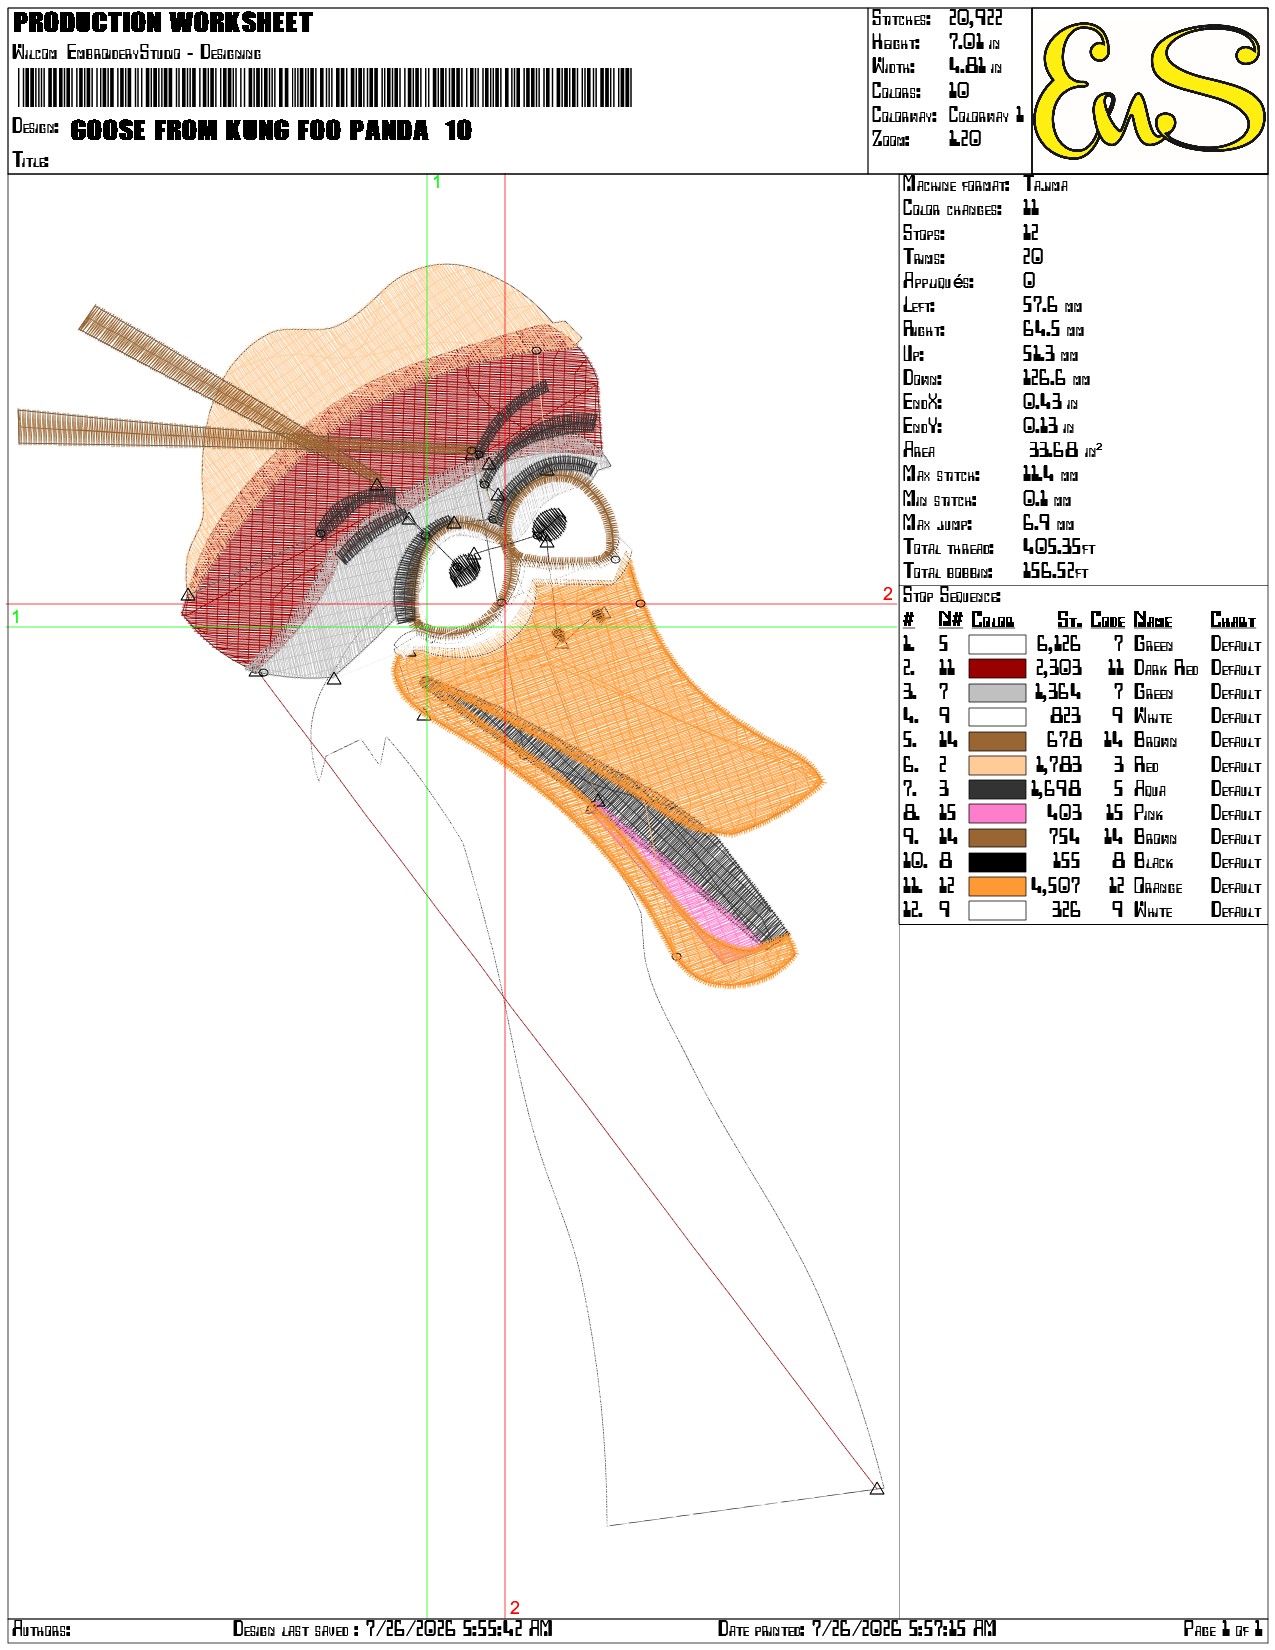1275x1650 pixels.
Task: Select the Orange color swatch
Action: point(997,887)
